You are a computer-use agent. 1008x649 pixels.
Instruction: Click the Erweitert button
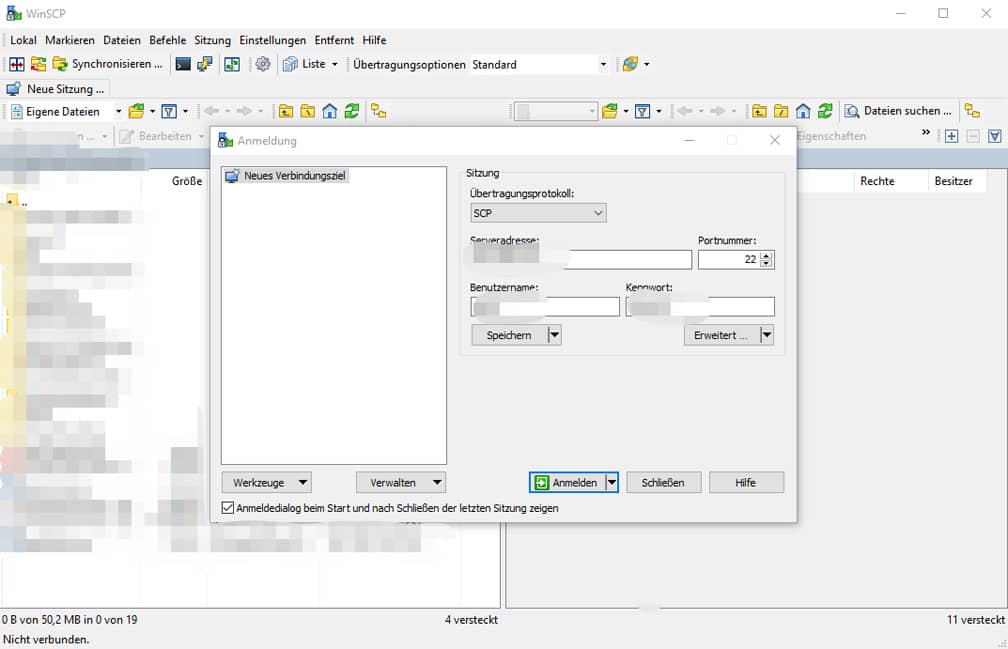721,335
